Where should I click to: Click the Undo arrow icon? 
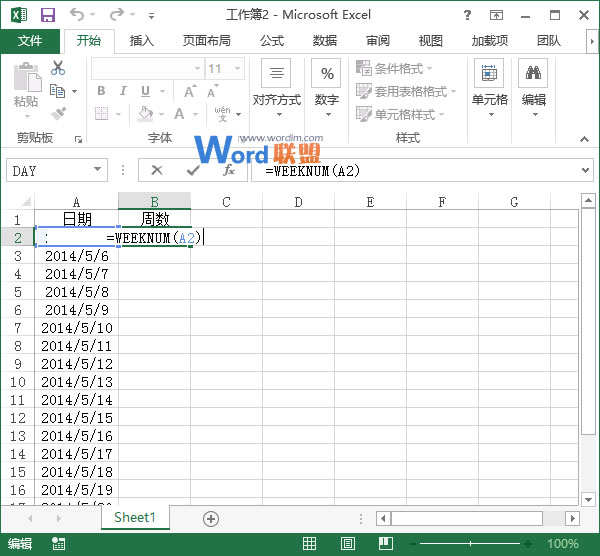pyautogui.click(x=77, y=15)
